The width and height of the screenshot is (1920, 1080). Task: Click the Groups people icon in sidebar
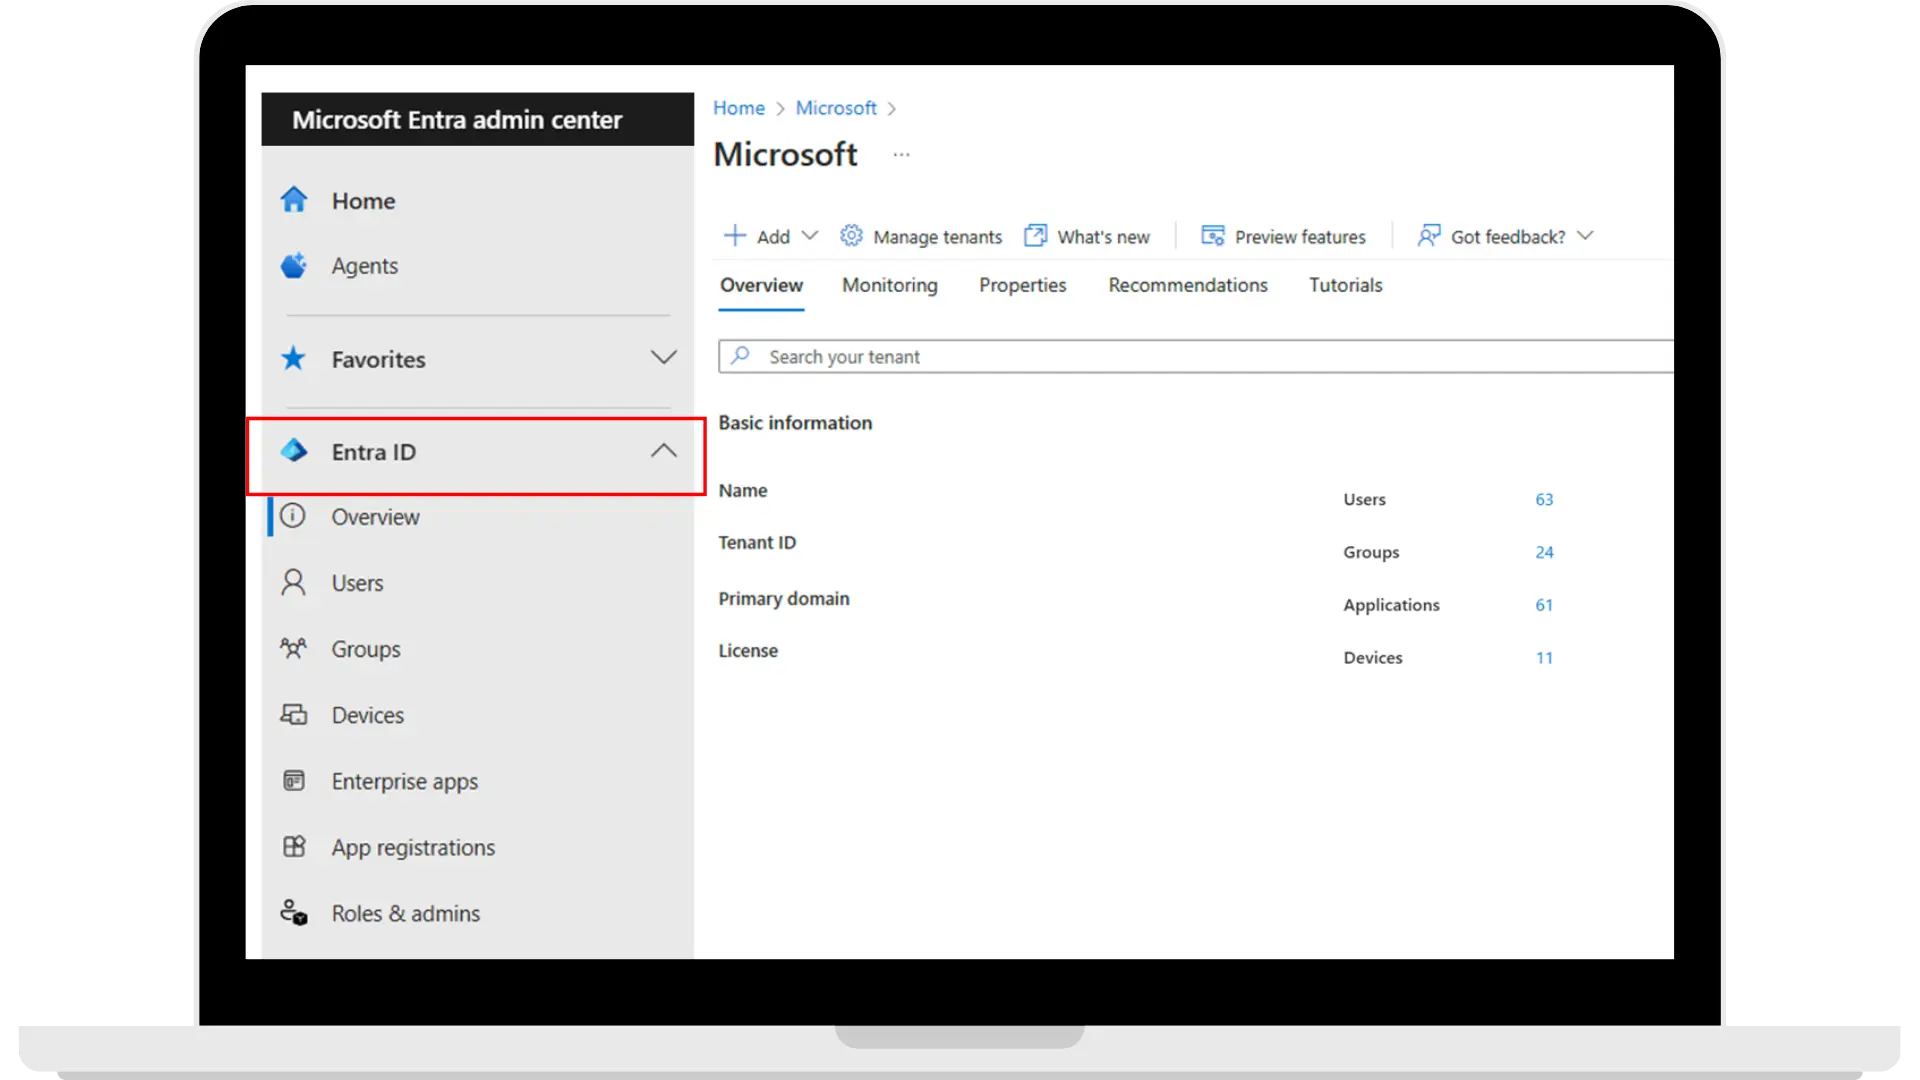tap(293, 649)
